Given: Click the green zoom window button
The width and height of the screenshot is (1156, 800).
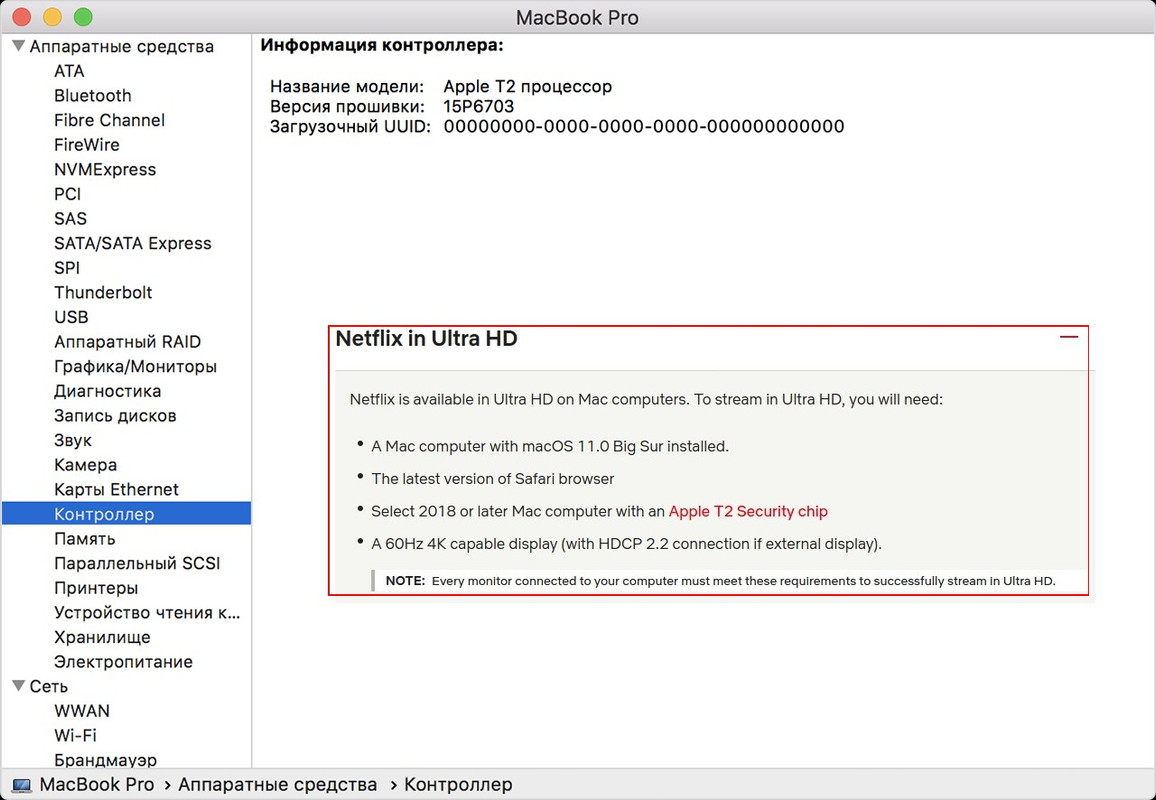Looking at the screenshot, I should tap(83, 17).
